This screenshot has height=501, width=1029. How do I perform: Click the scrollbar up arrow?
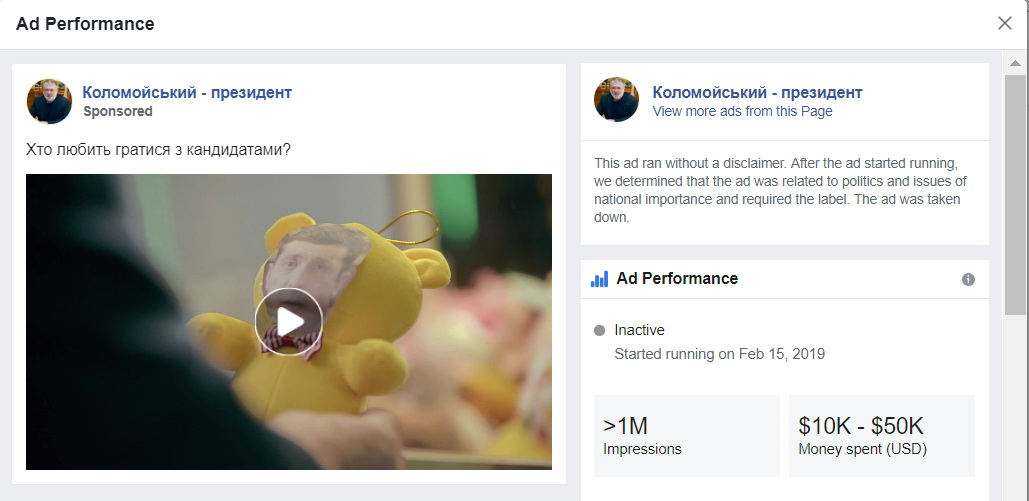(x=1015, y=63)
